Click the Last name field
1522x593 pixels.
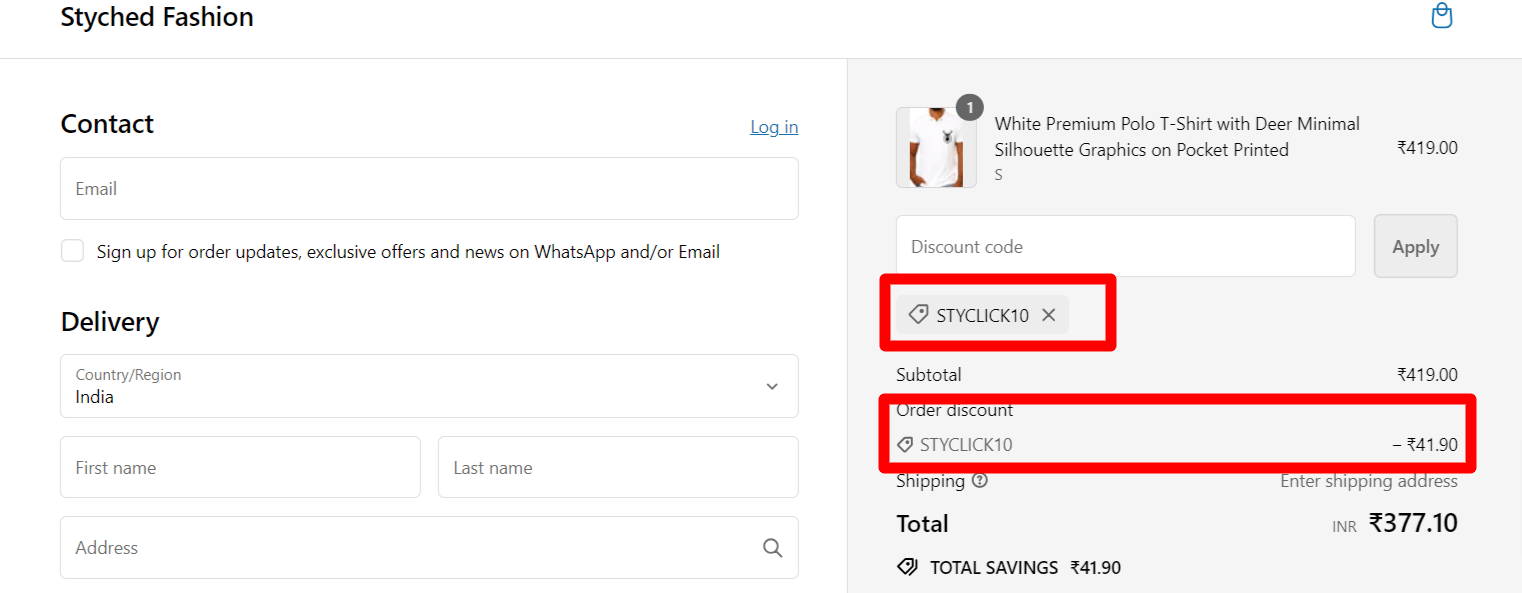[x=617, y=467]
